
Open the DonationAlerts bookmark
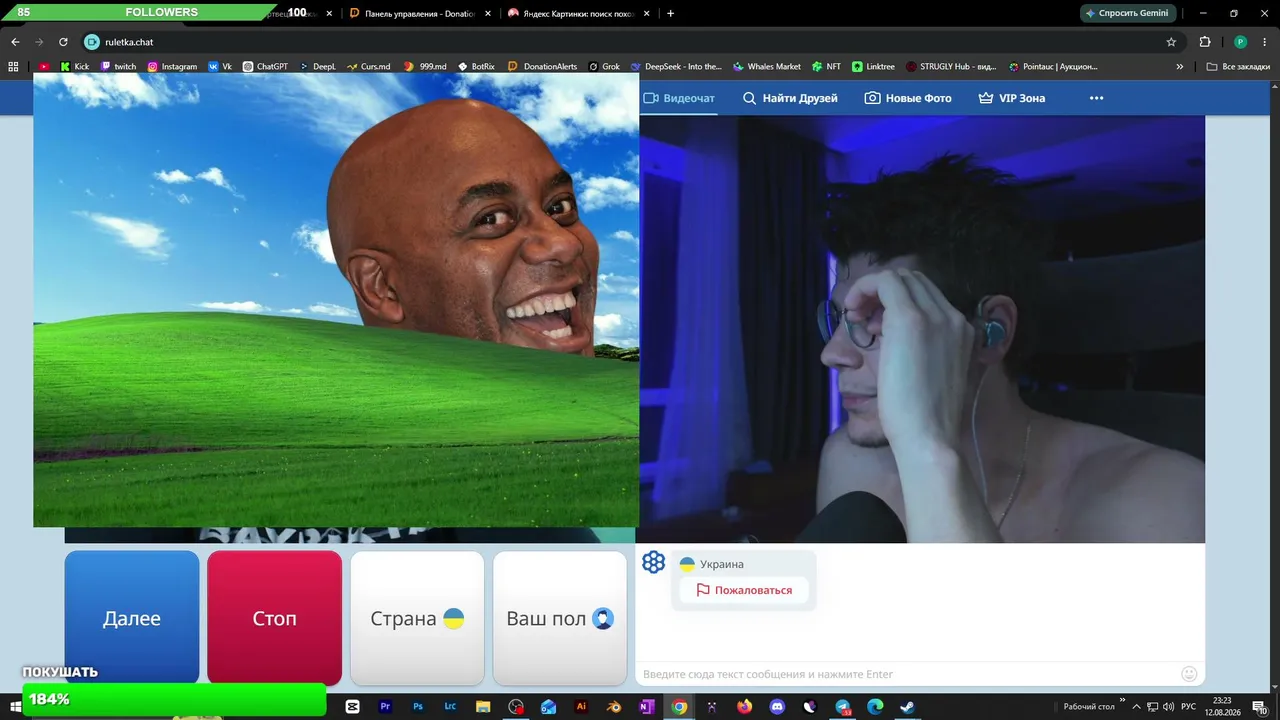point(543,66)
